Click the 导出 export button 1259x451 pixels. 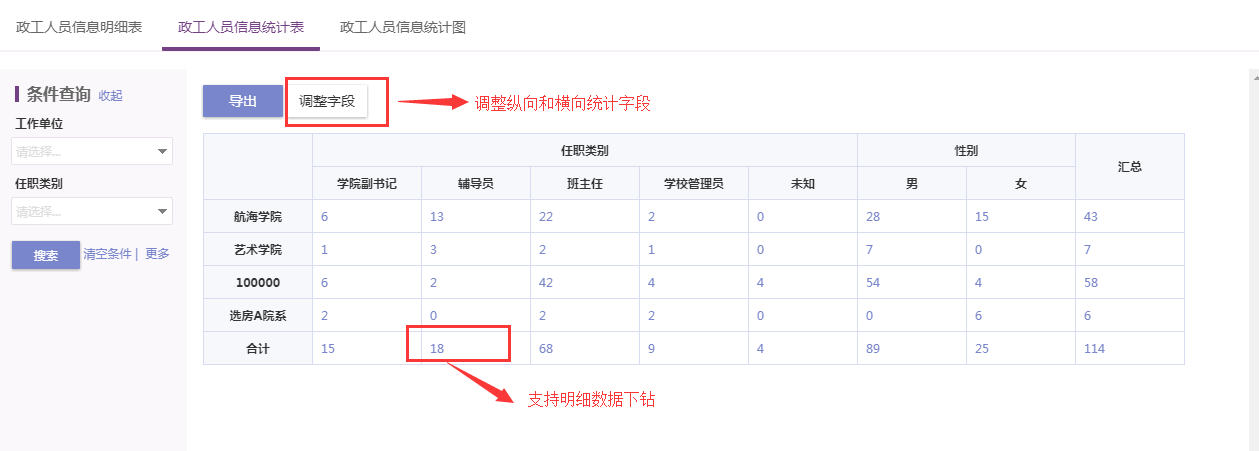[243, 101]
